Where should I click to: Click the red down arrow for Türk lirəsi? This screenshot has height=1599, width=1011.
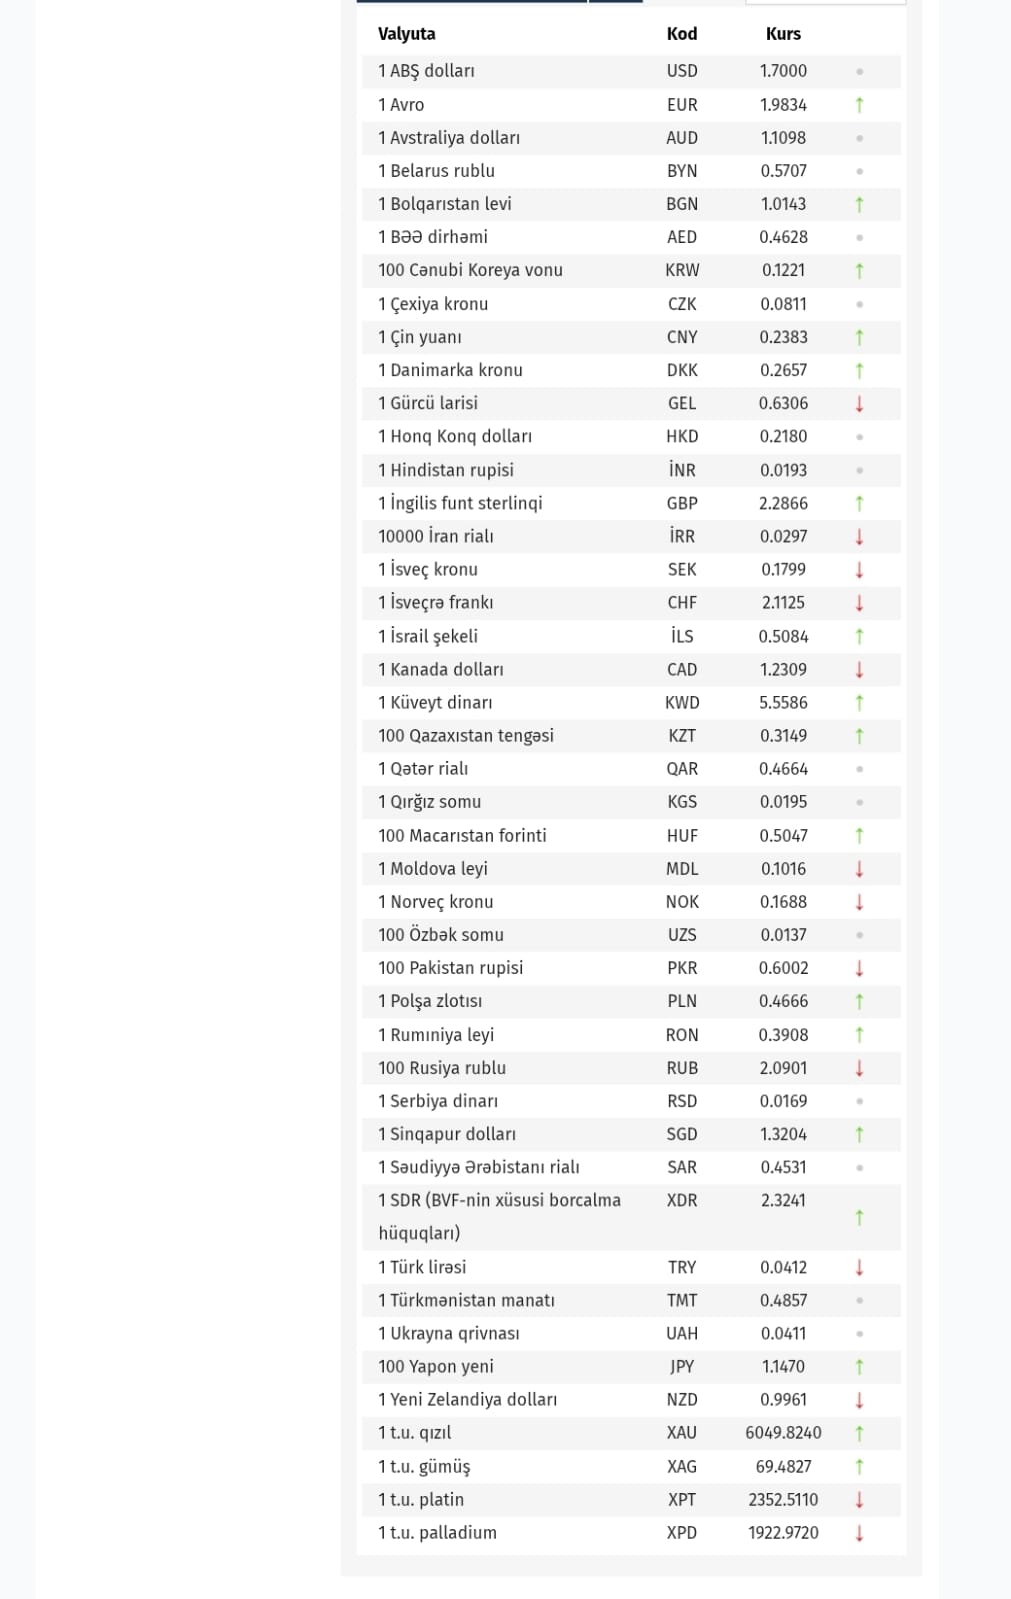pyautogui.click(x=859, y=1268)
